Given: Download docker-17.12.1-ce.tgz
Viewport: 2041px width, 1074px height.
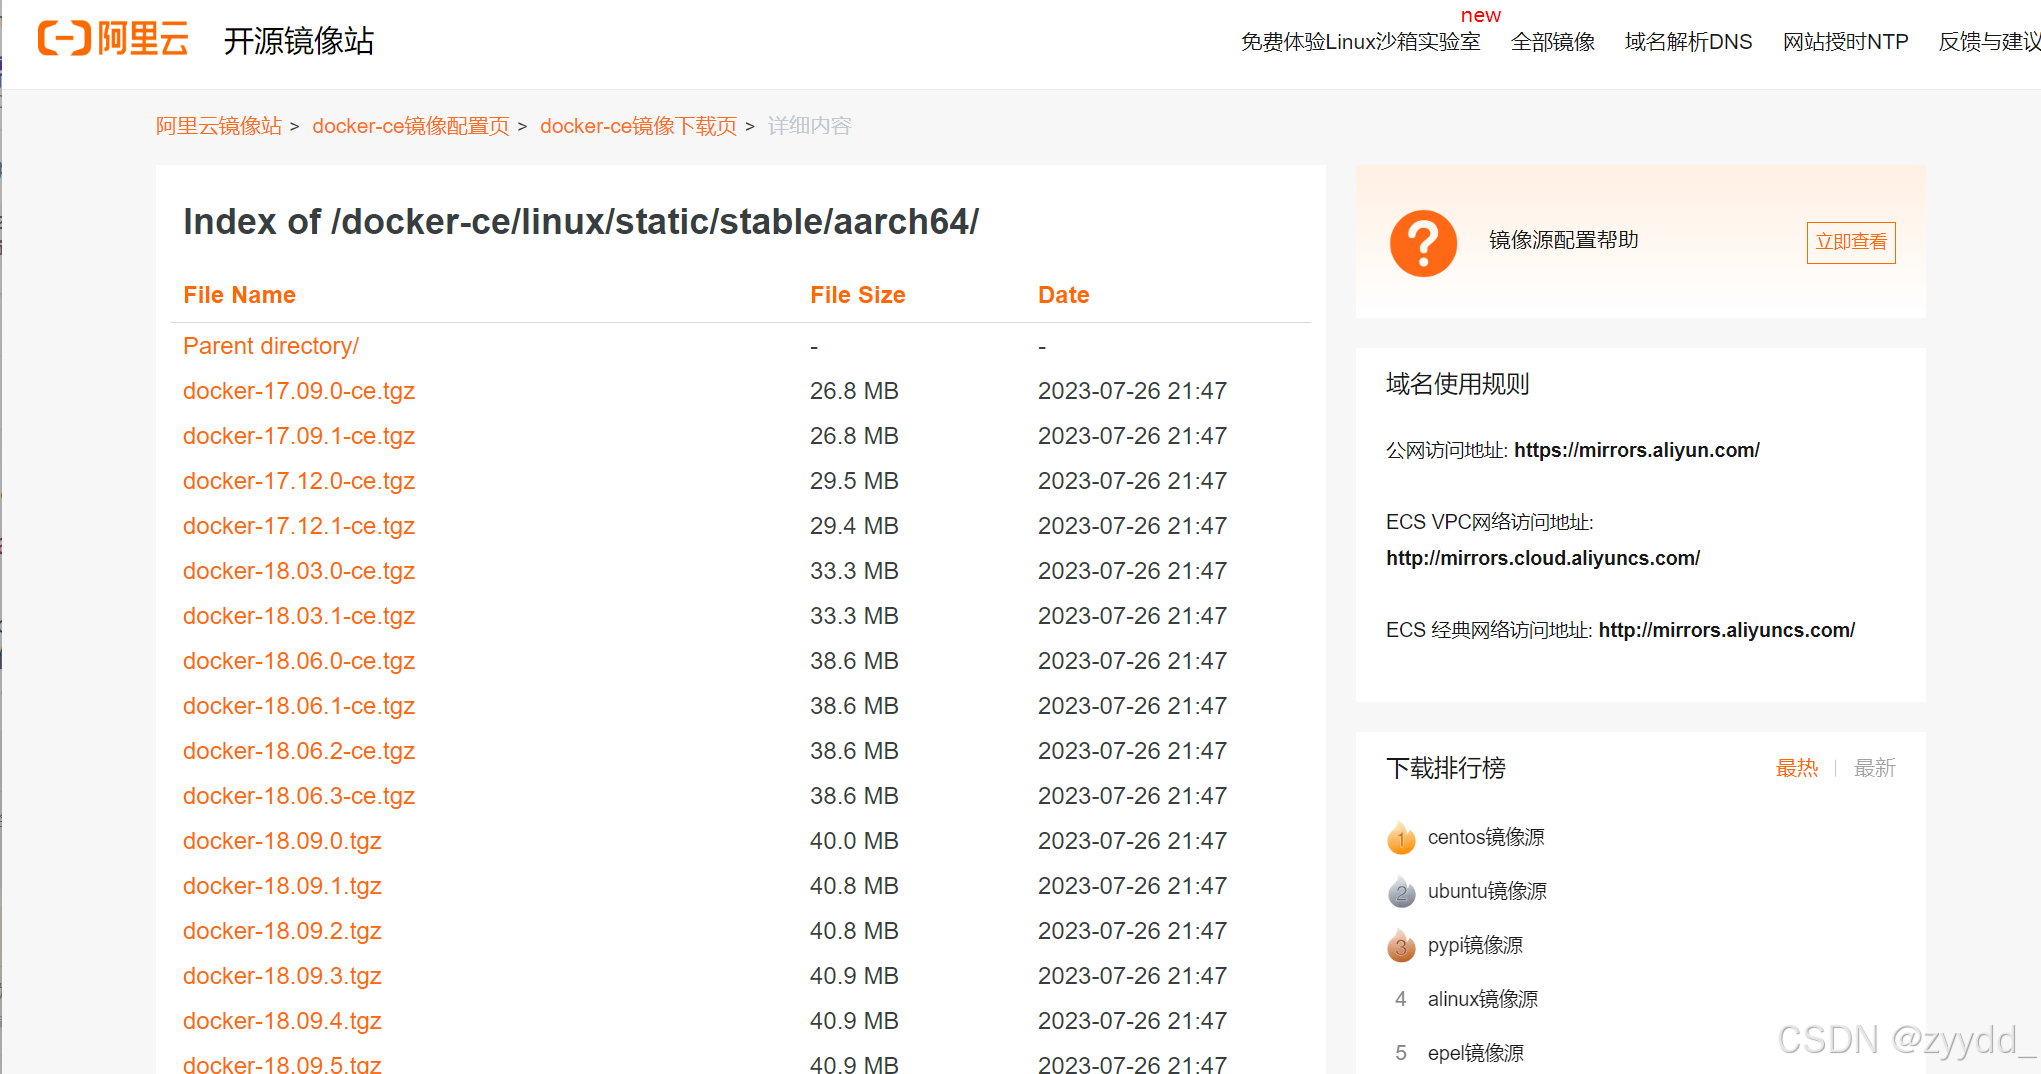Looking at the screenshot, I should (298, 526).
